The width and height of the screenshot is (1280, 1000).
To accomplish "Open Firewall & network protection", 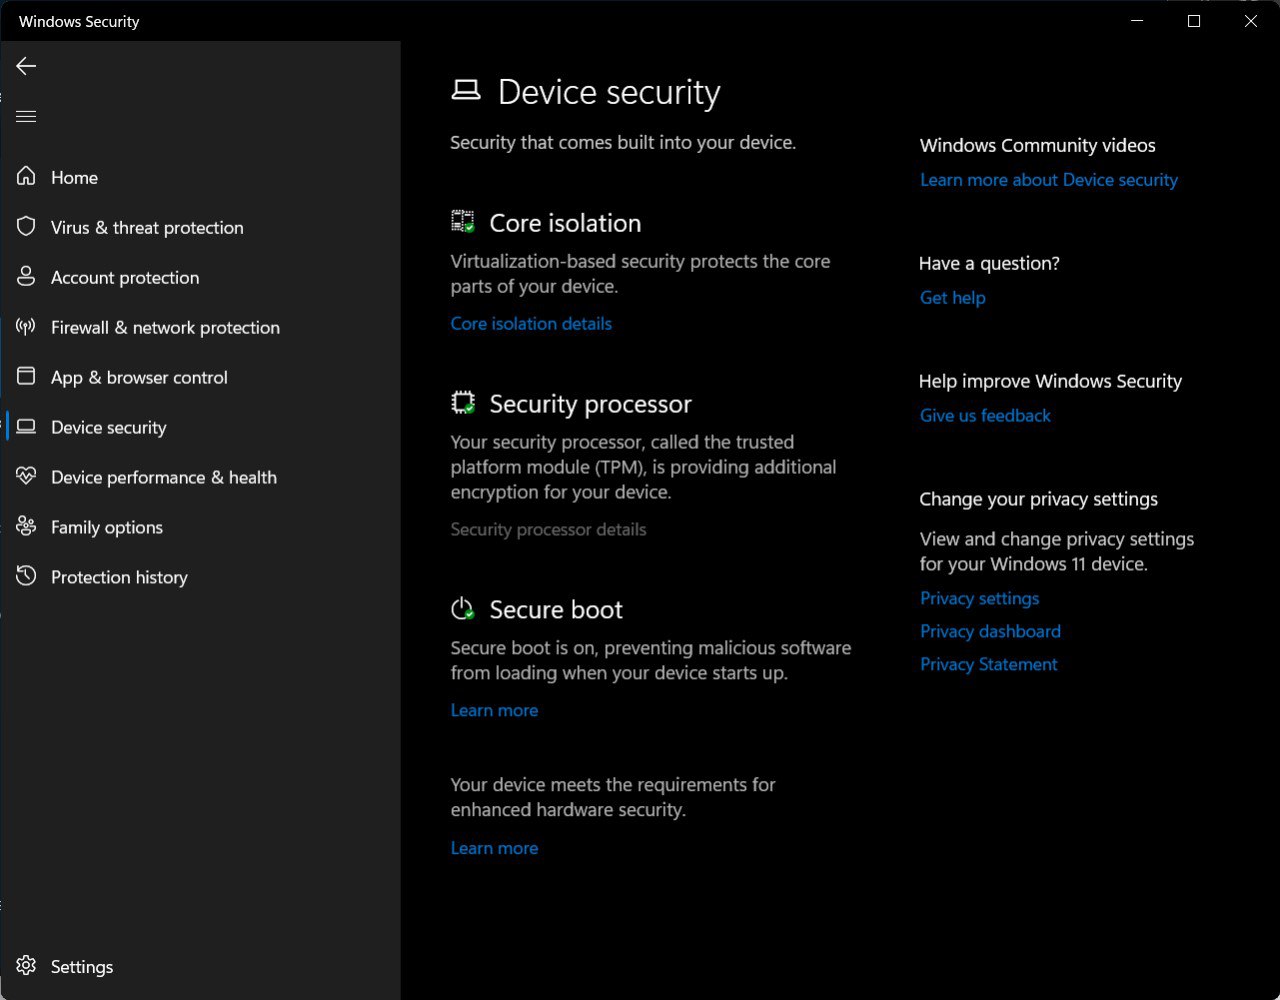I will pos(165,327).
